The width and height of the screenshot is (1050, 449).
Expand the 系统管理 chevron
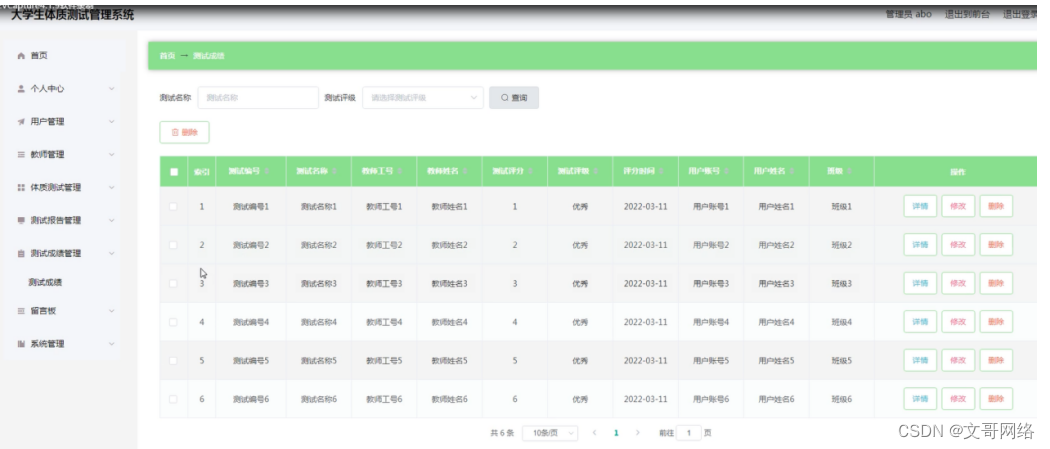[112, 344]
